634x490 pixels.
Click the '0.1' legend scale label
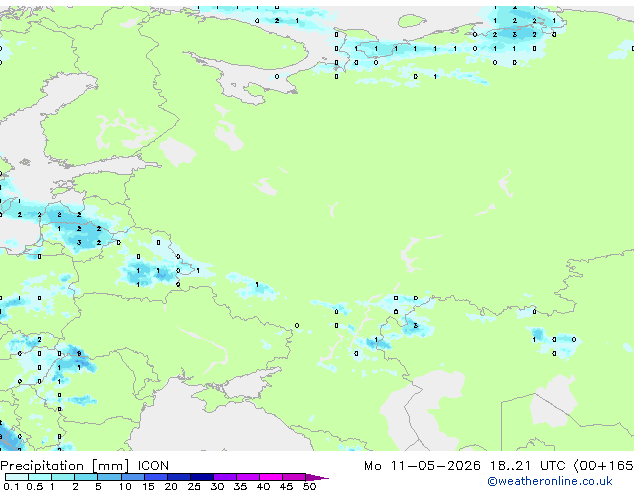(x=11, y=486)
